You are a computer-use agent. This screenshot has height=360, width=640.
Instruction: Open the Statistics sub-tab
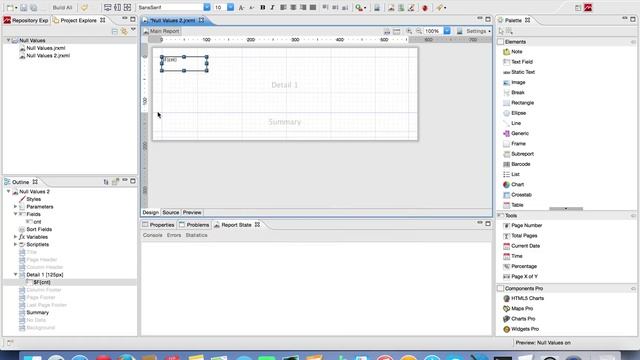(196, 236)
